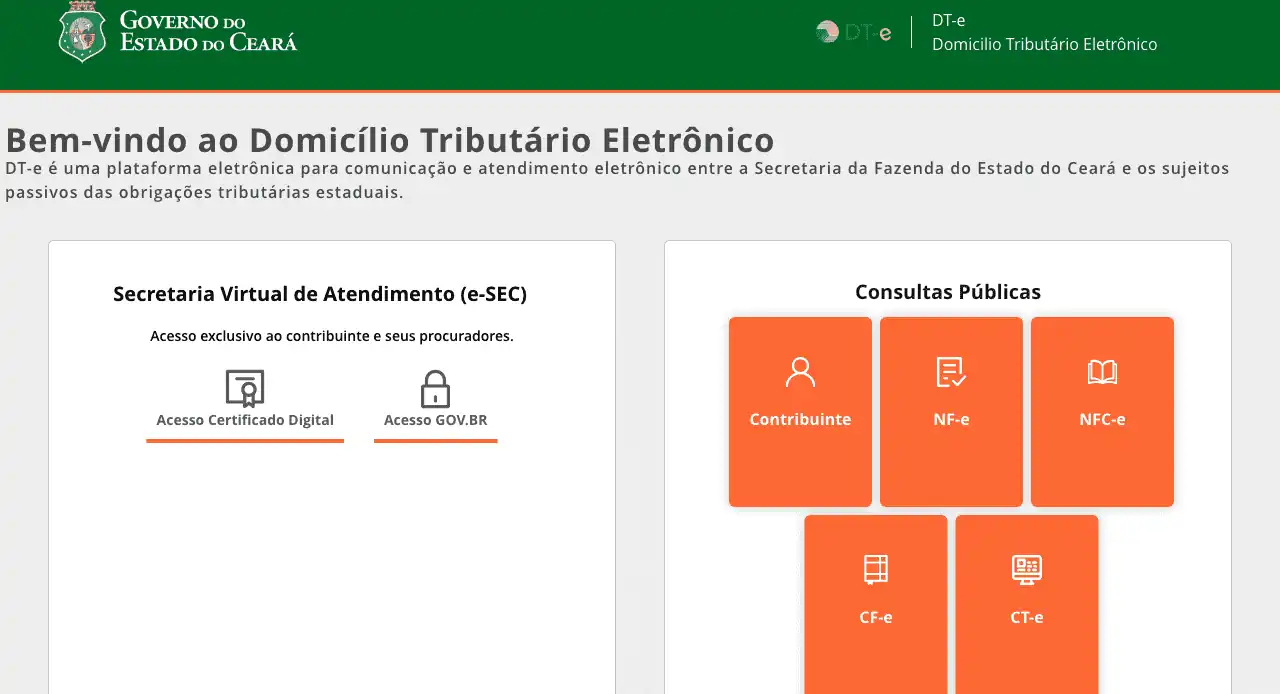Screen dimensions: 1280x694
Task: Select the Contribuinte person icon
Action: 800,372
